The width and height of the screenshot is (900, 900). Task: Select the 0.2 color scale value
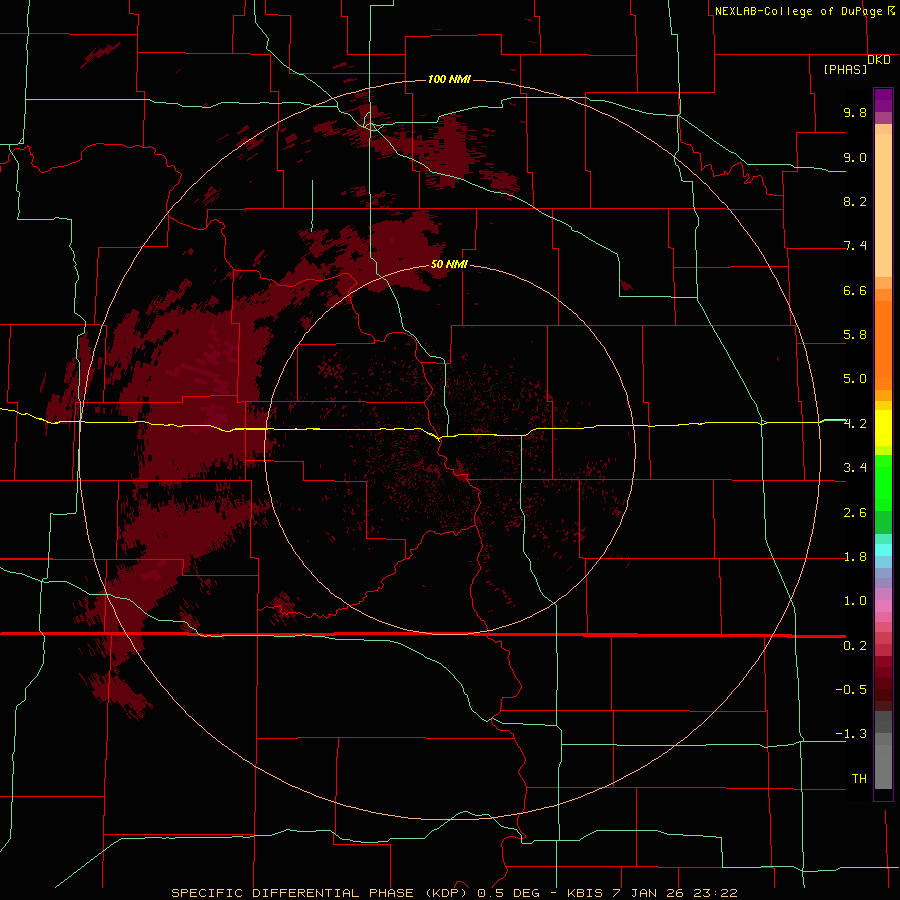tap(855, 646)
